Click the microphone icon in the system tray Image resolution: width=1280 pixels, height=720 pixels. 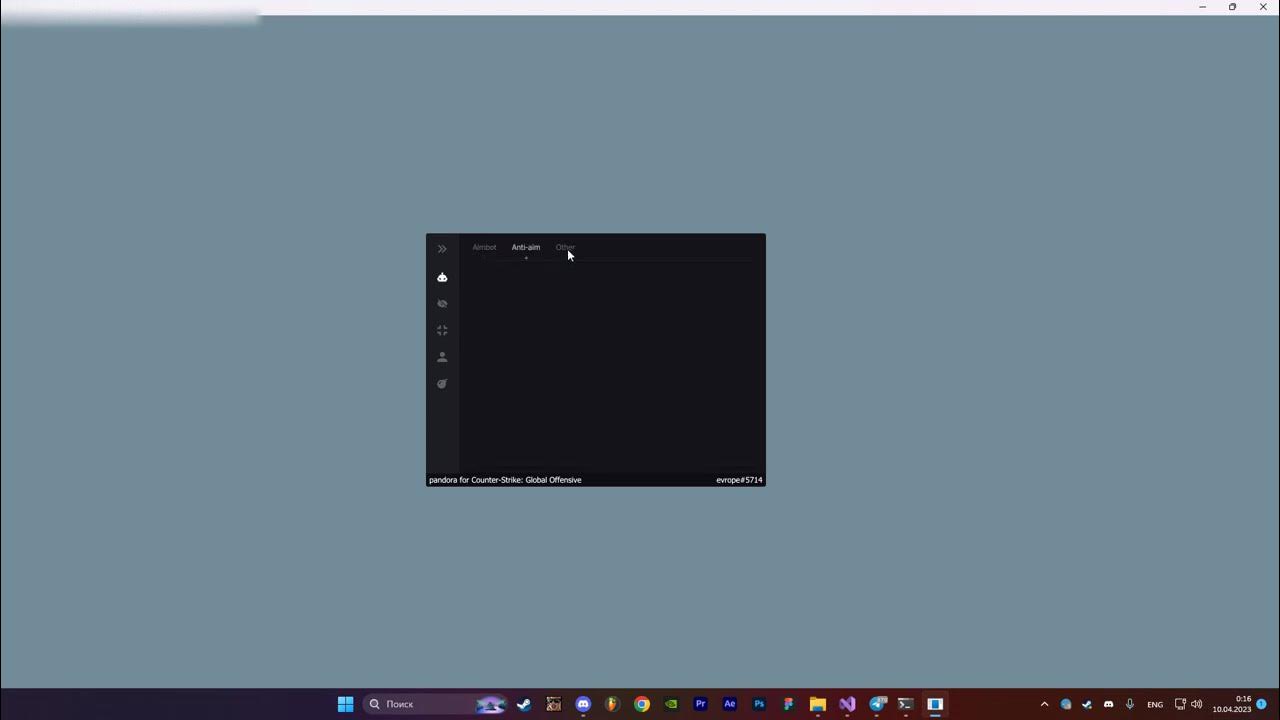(1130, 704)
